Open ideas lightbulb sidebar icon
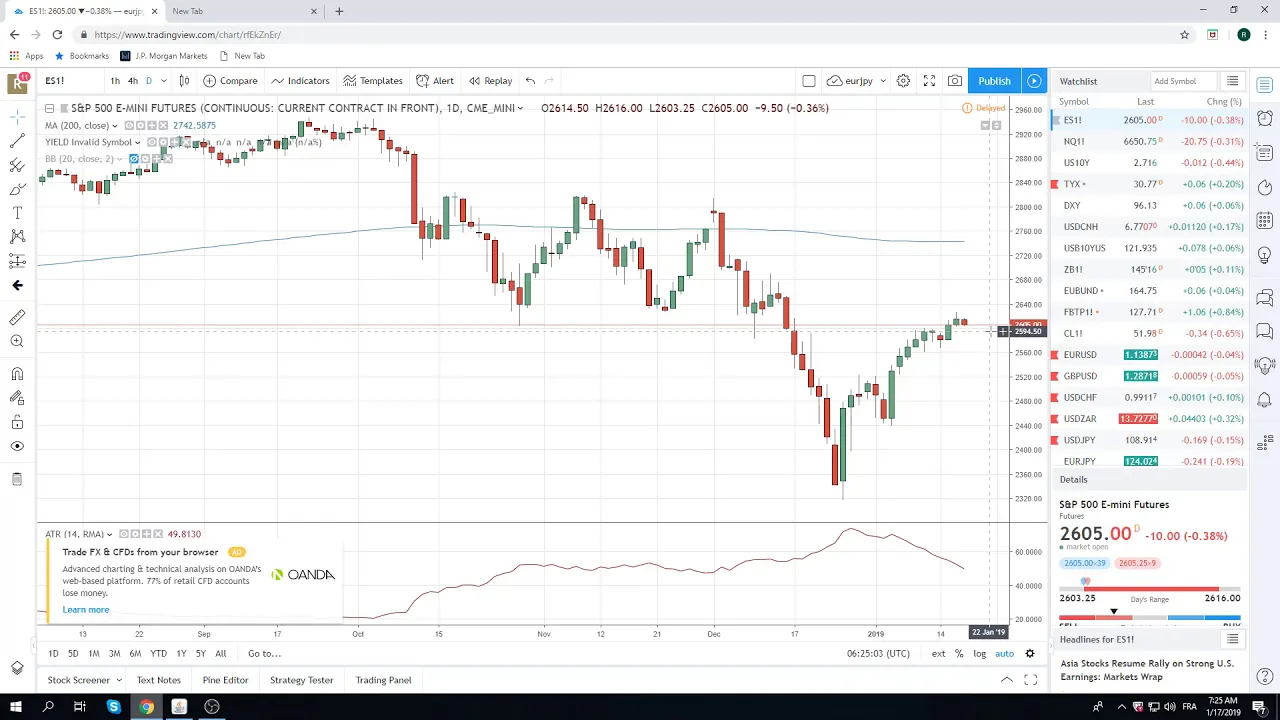The image size is (1280, 720). tap(1265, 254)
